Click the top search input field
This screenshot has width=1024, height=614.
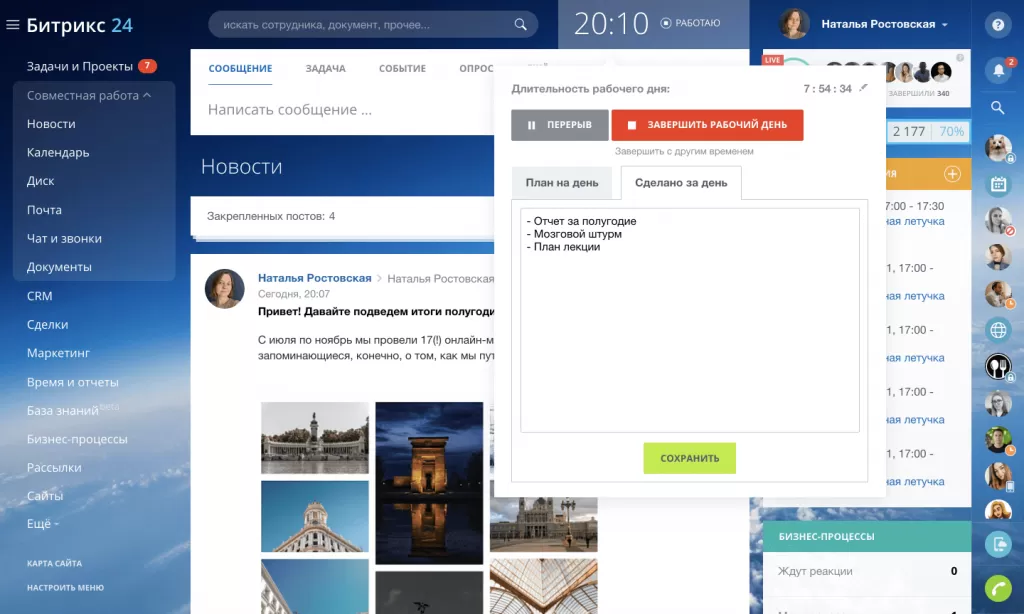(365, 24)
